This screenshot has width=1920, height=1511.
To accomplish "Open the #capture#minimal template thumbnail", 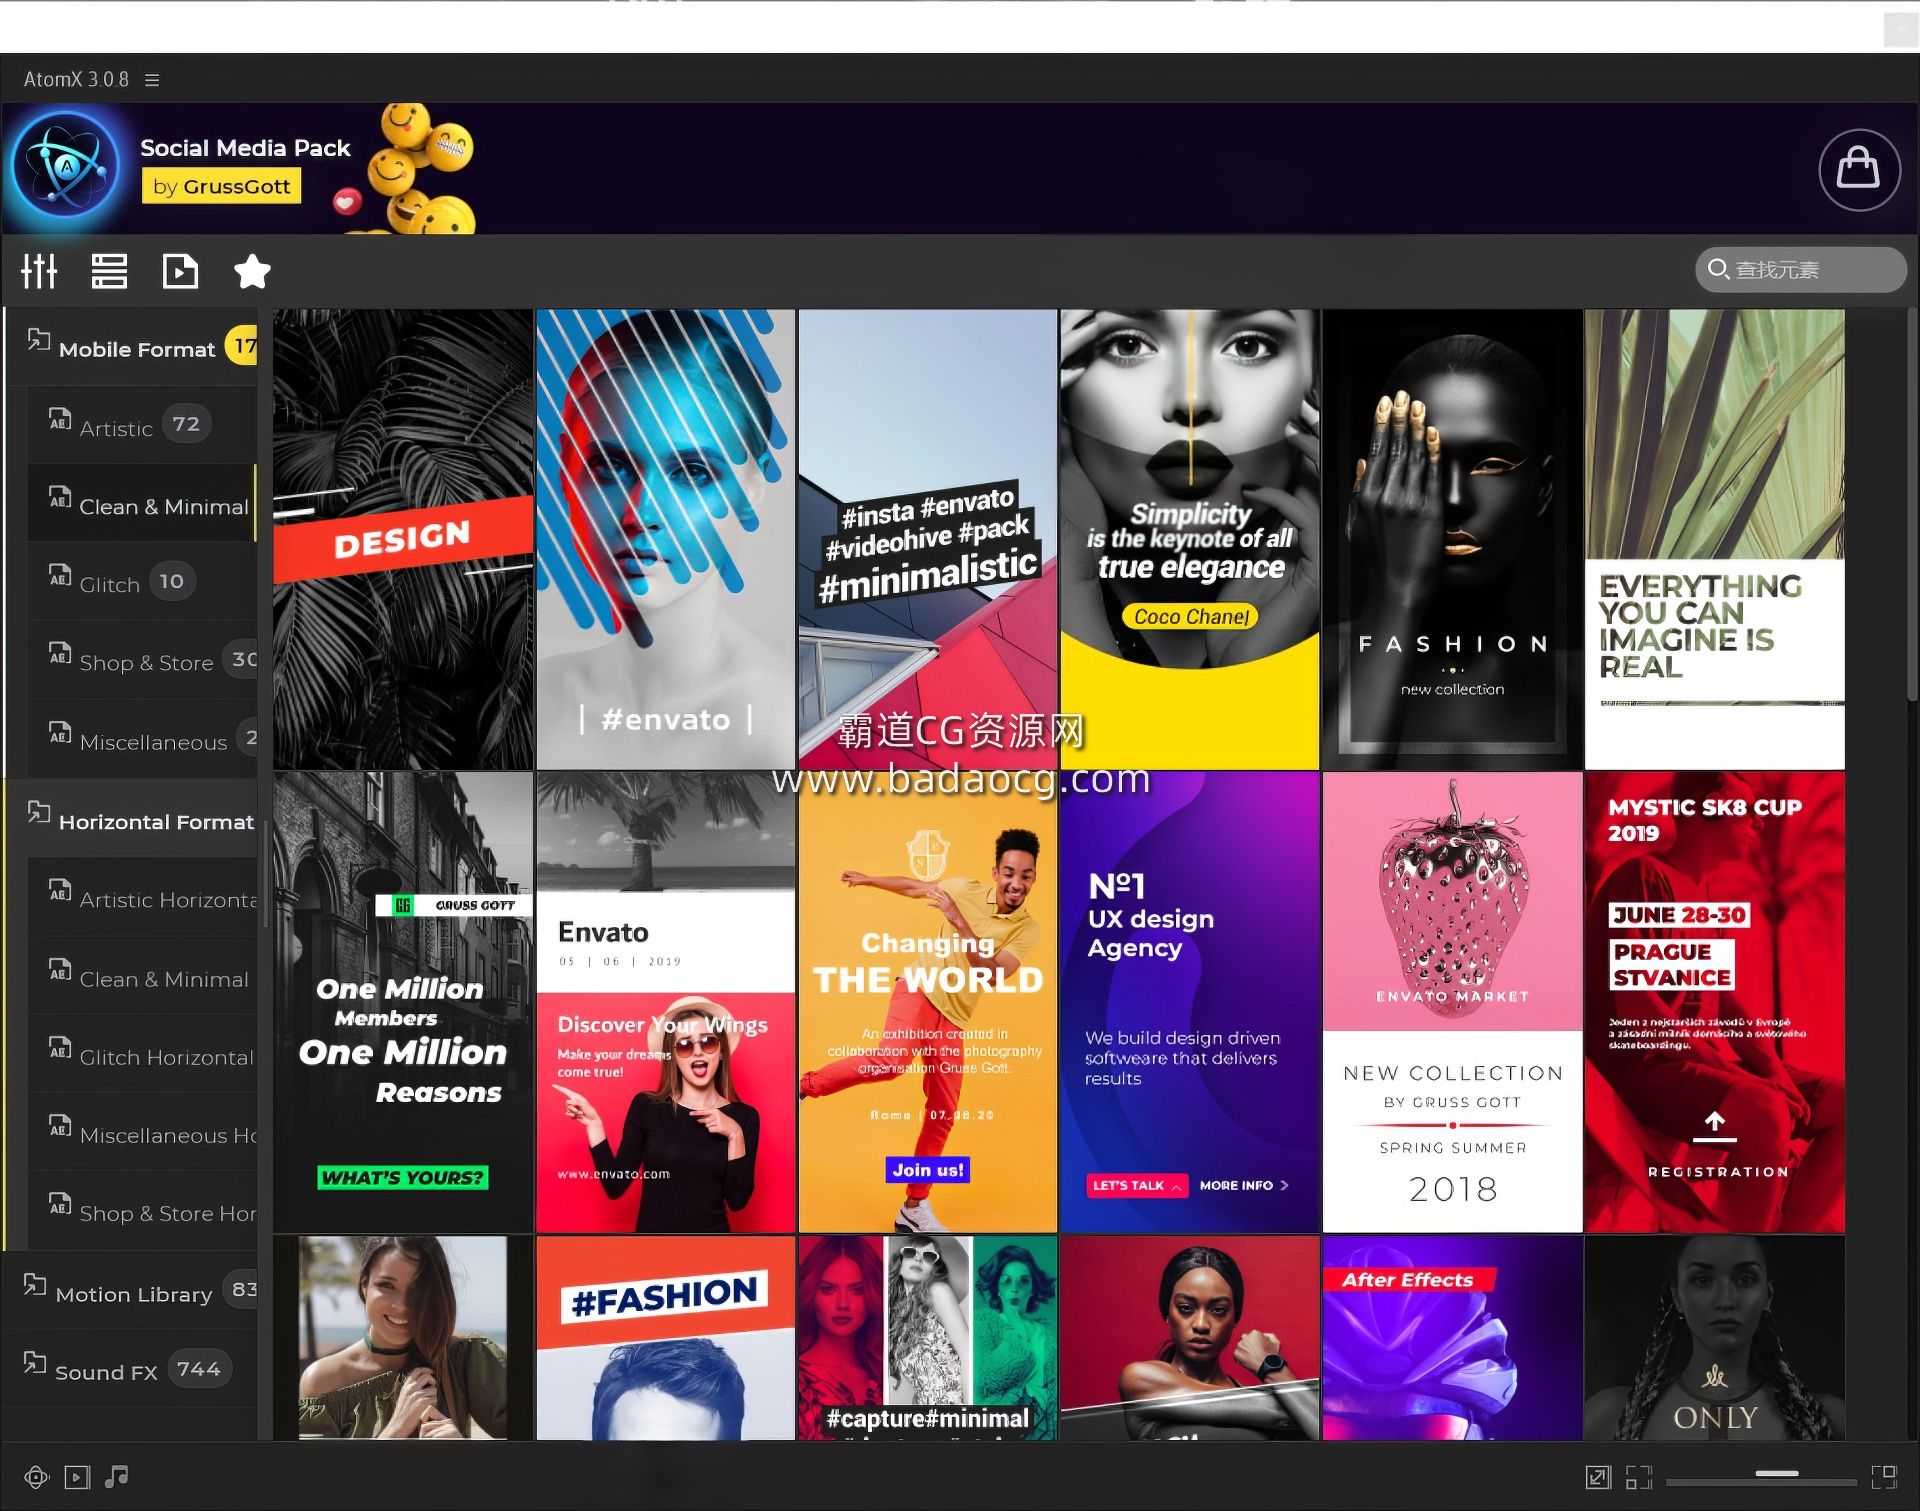I will (927, 1337).
